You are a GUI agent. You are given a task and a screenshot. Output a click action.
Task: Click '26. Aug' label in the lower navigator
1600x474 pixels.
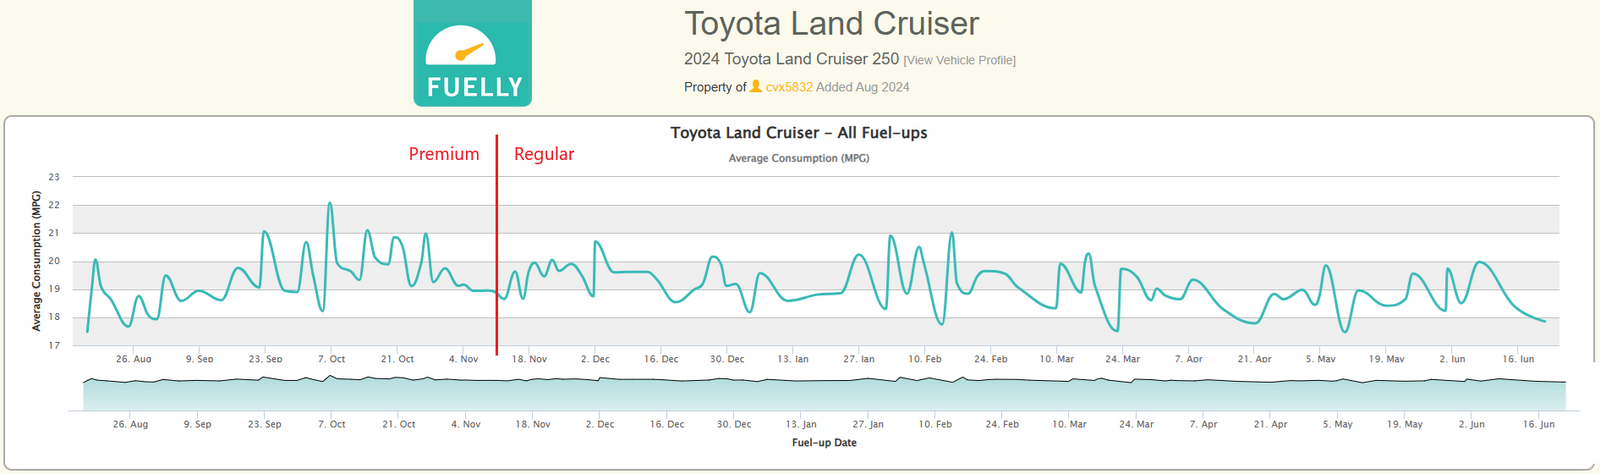(x=130, y=424)
